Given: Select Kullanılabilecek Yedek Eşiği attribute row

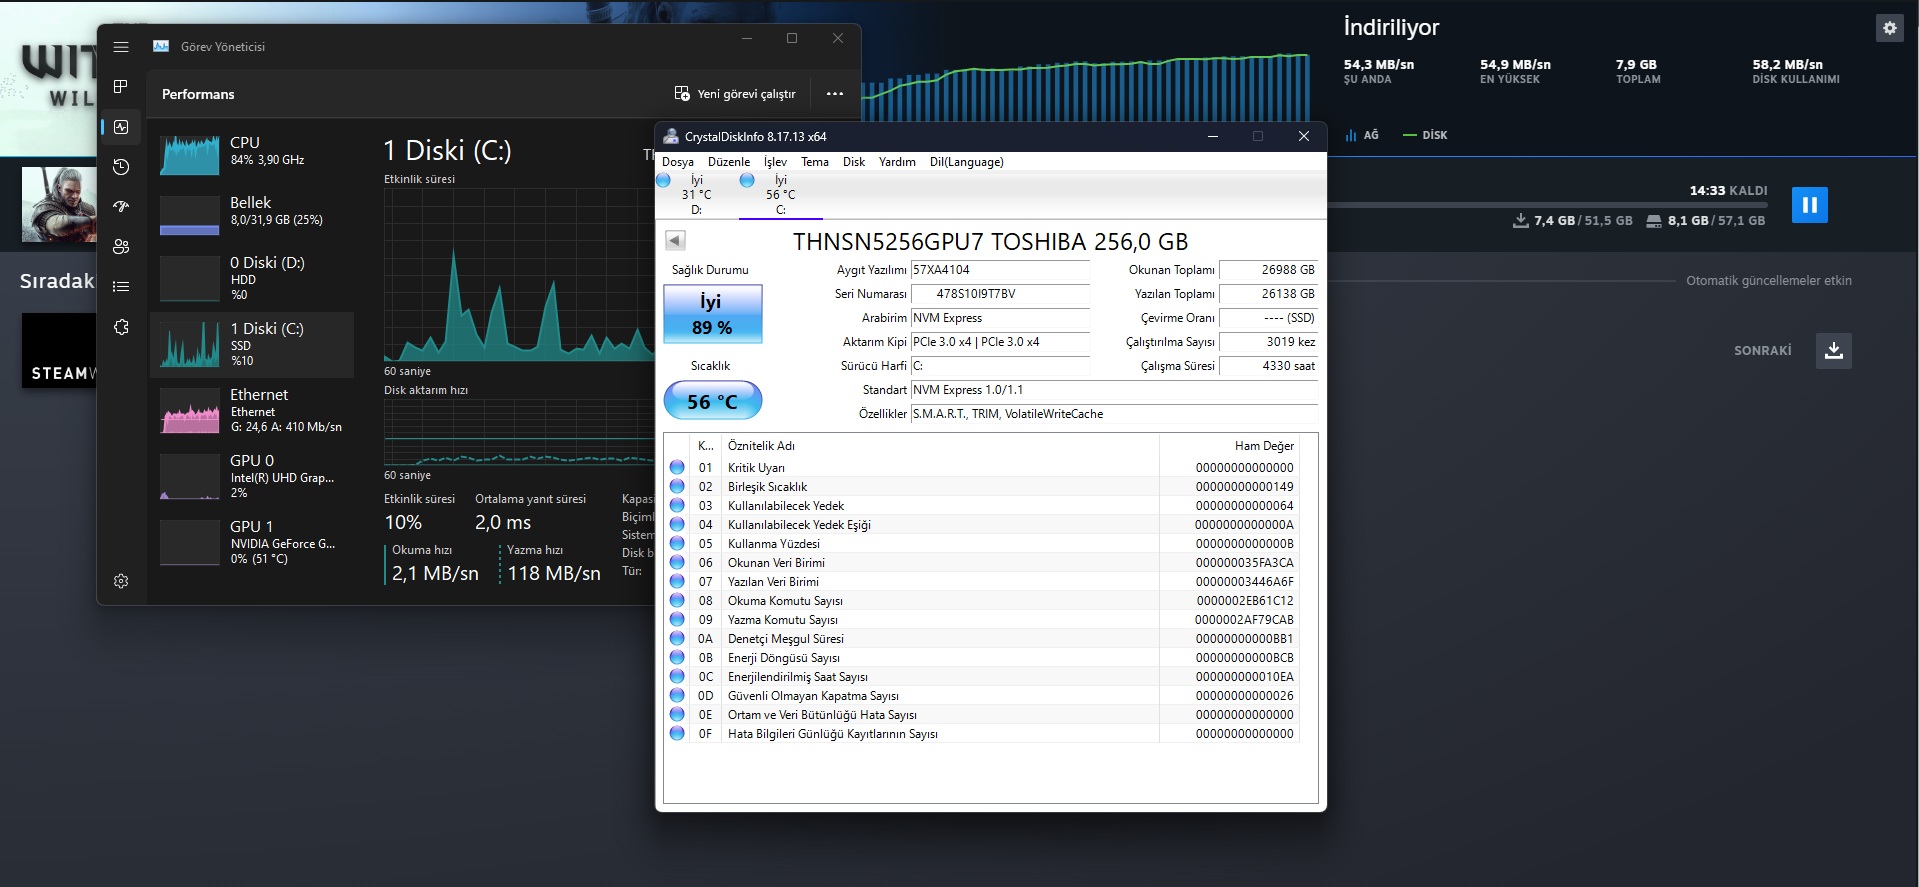Looking at the screenshot, I should coord(981,525).
